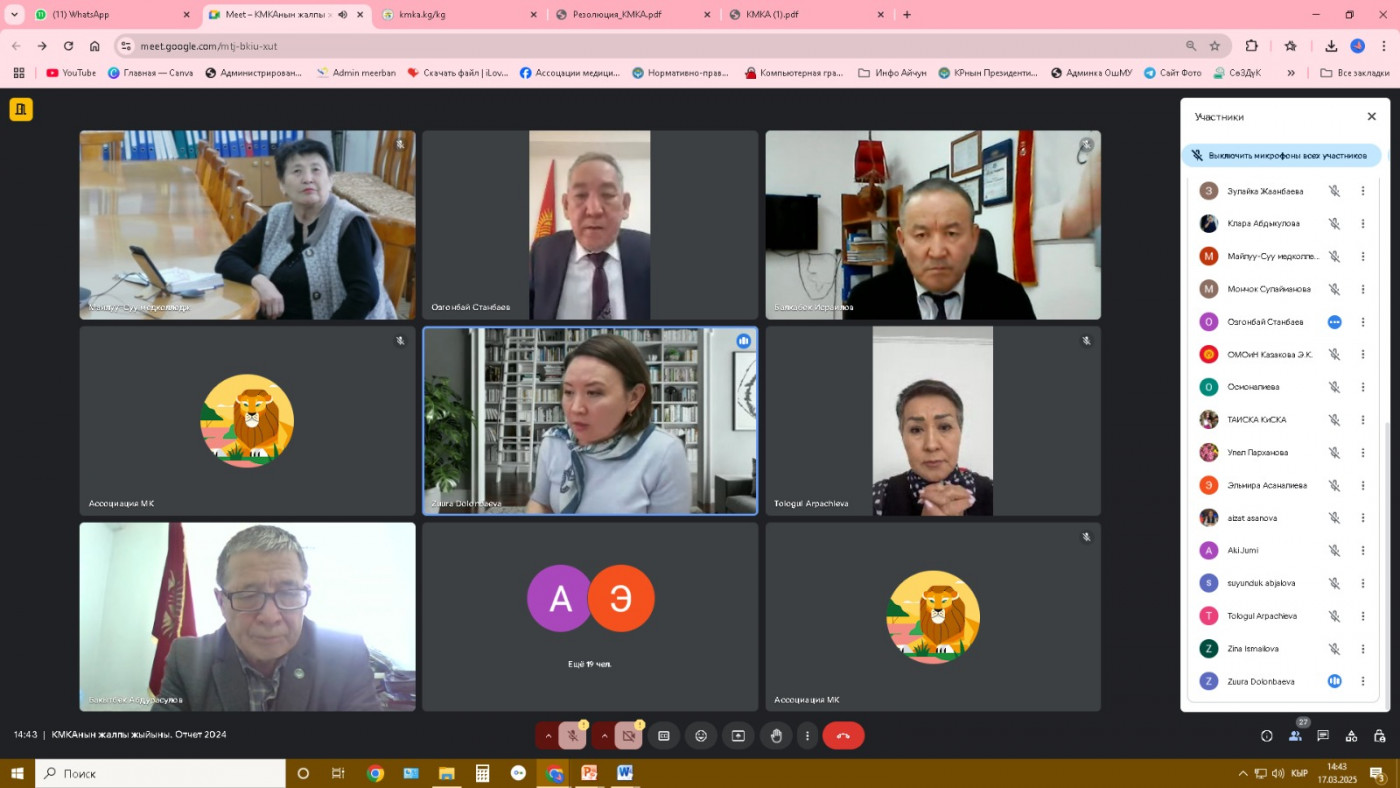This screenshot has width=1400, height=788.
Task: Mute all participants' microphones
Action: (x=1281, y=156)
